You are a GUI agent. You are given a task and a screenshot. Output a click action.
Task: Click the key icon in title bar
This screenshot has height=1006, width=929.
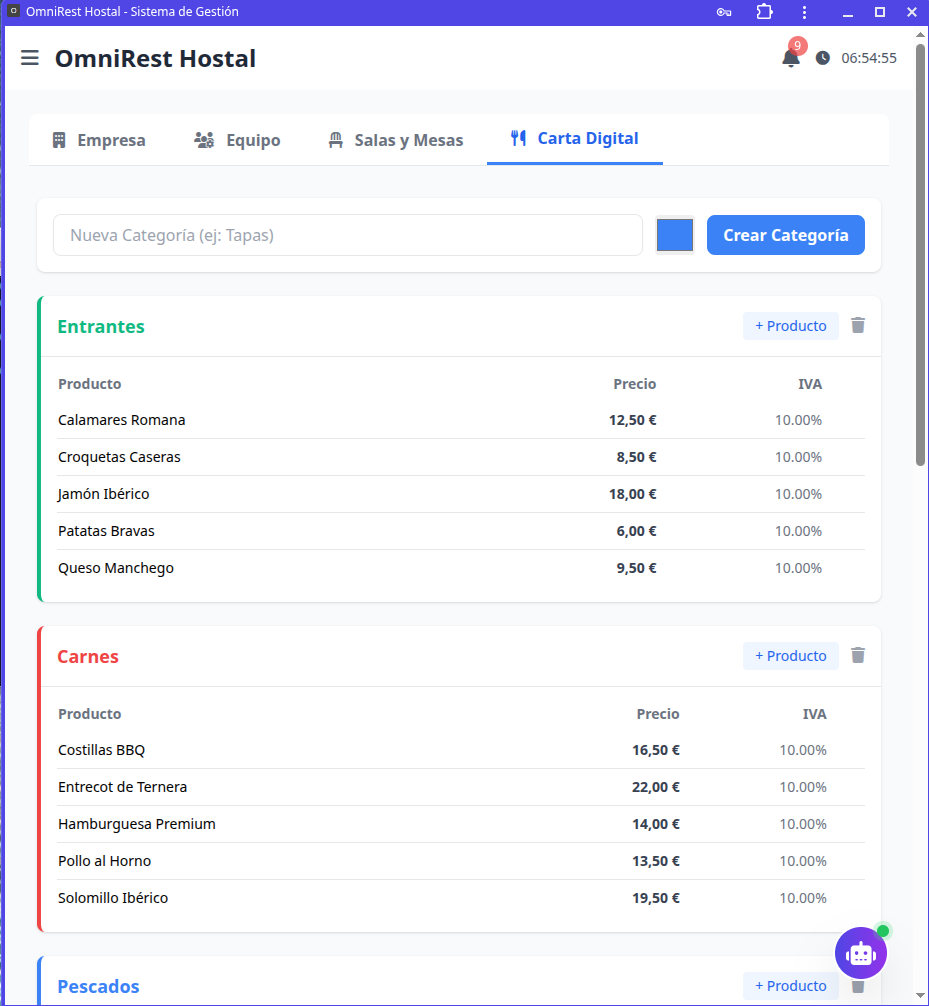pos(724,12)
